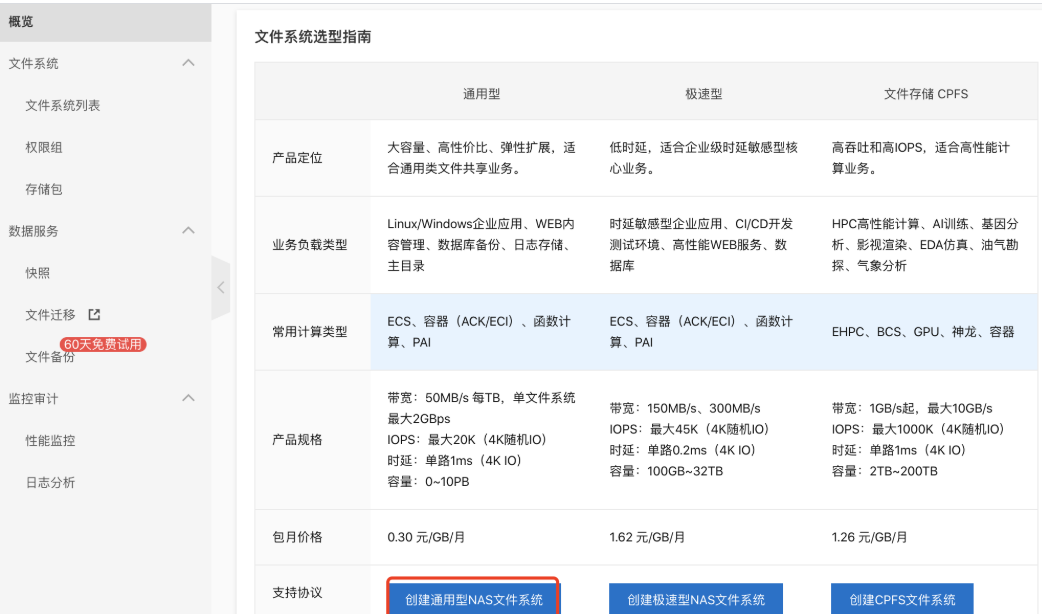The image size is (1042, 614).
Task: Collapse the 数据服务 section
Action: pos(186,230)
